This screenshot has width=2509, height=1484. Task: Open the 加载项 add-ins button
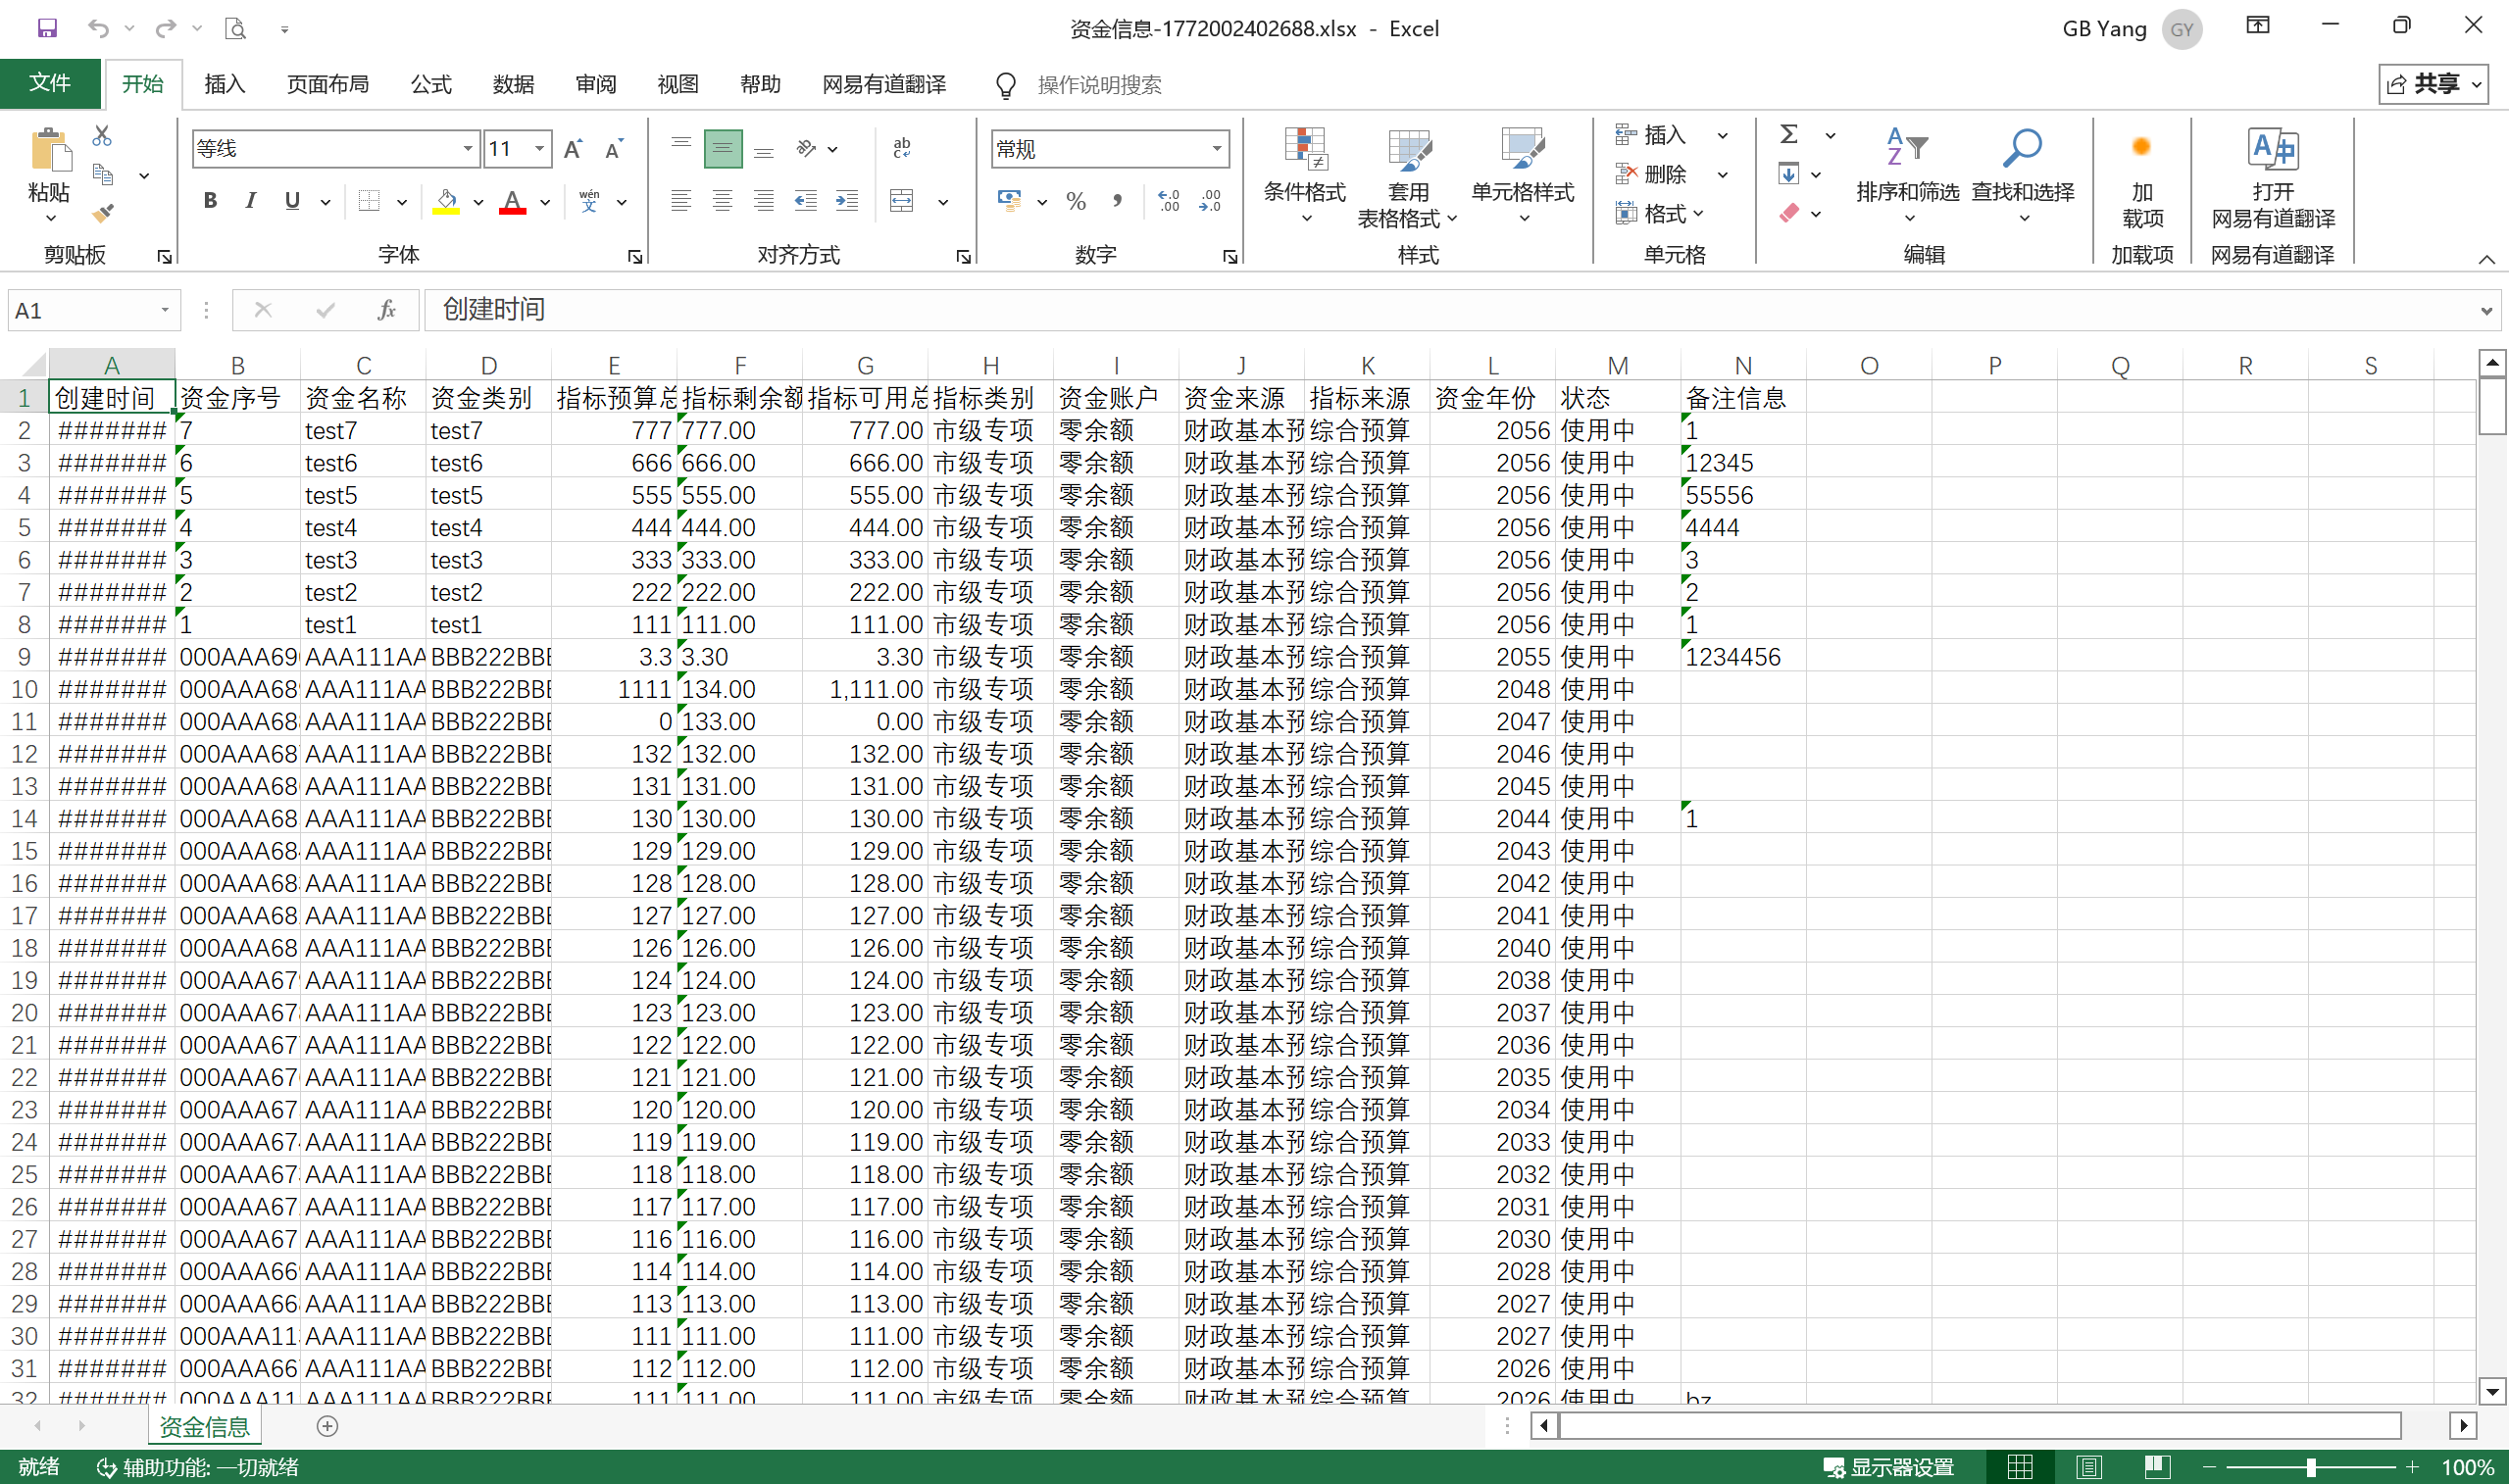[x=2142, y=179]
